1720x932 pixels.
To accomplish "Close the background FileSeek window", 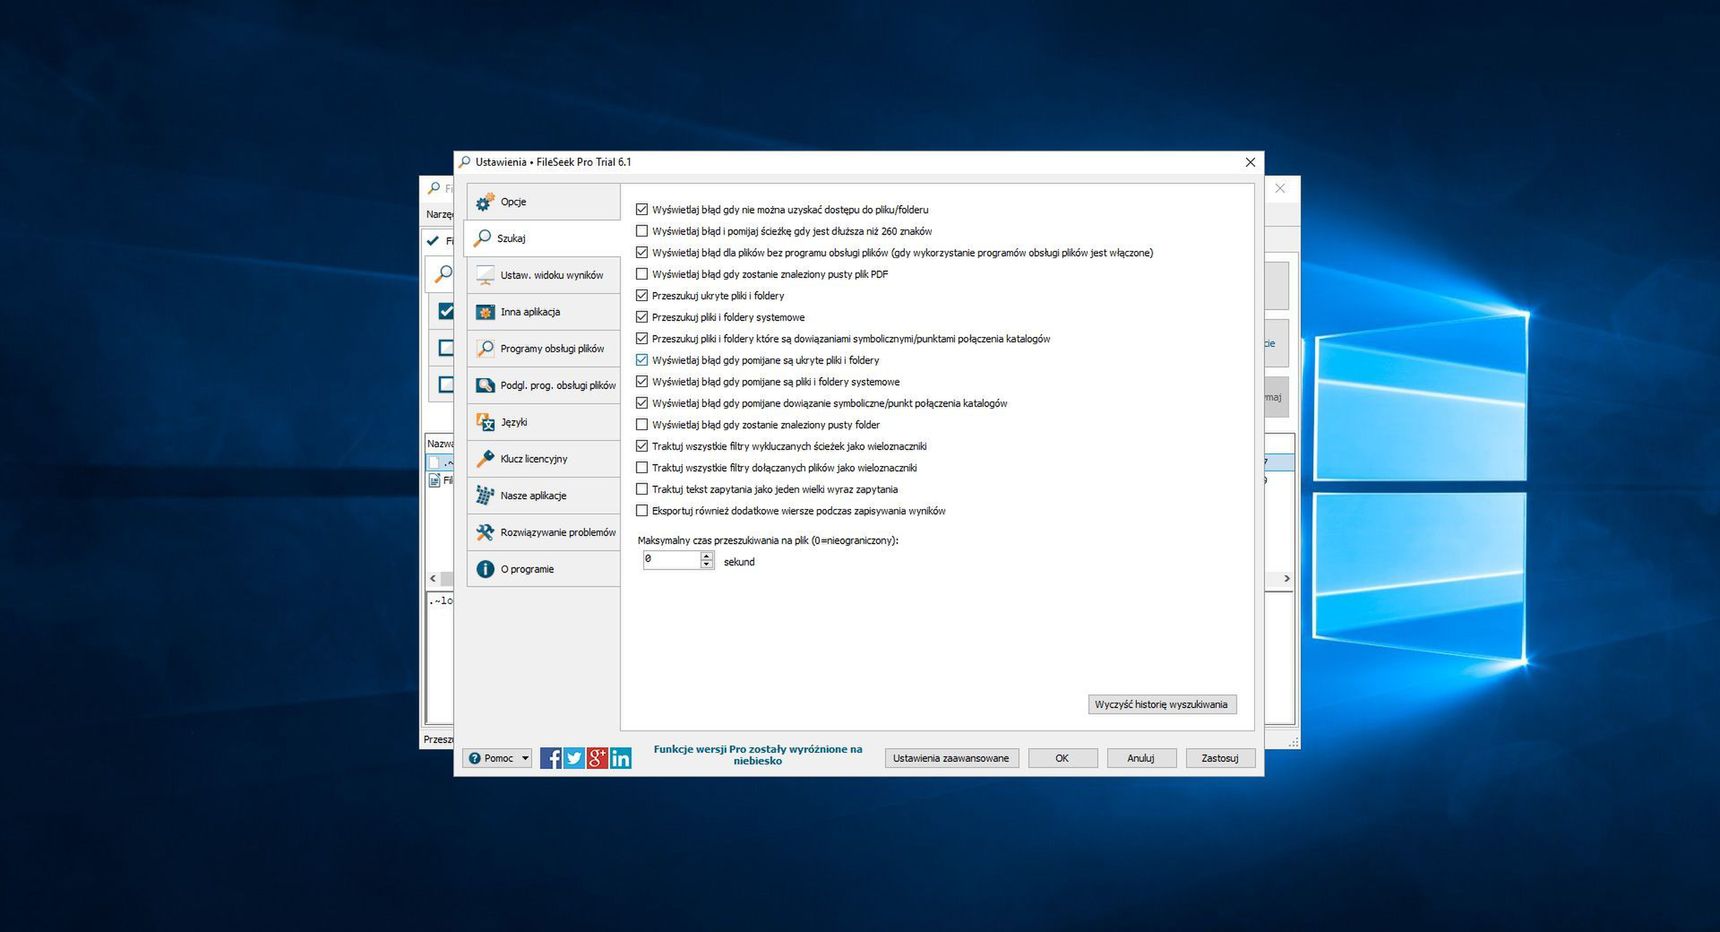I will (1280, 188).
